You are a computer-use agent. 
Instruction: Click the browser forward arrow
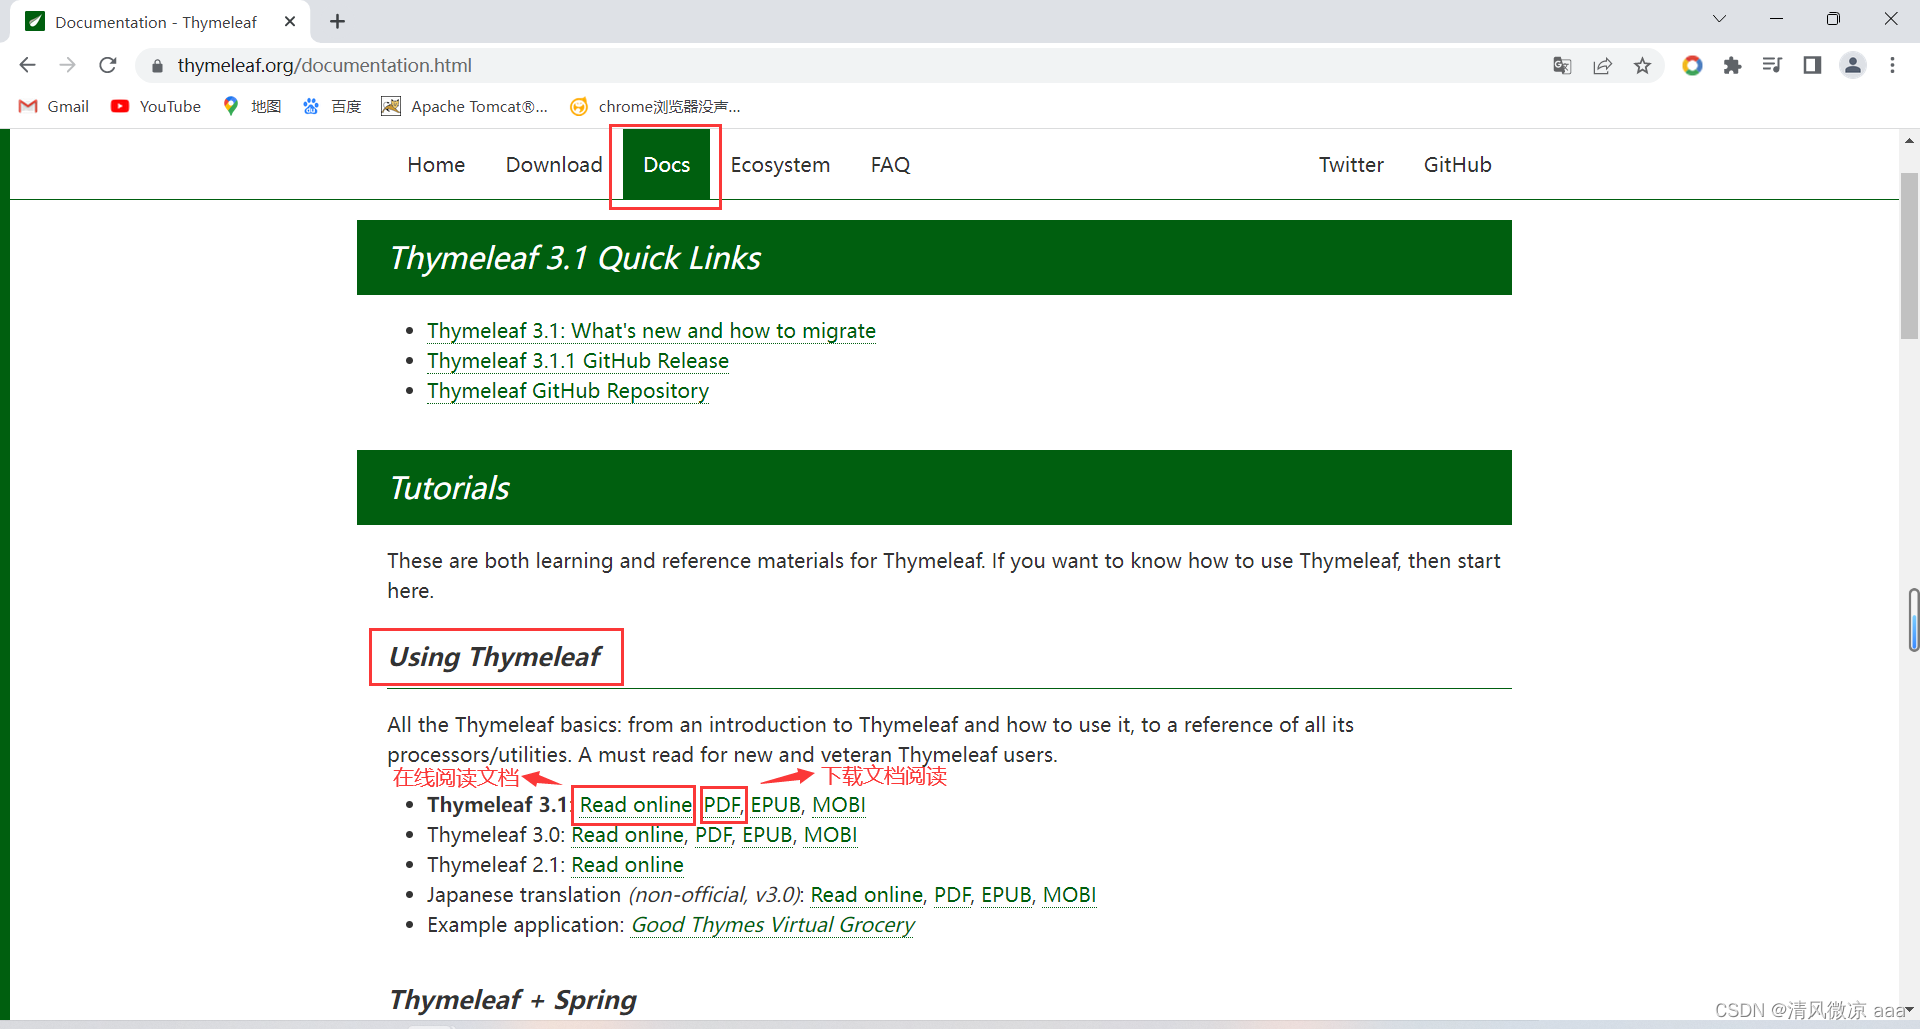[67, 65]
